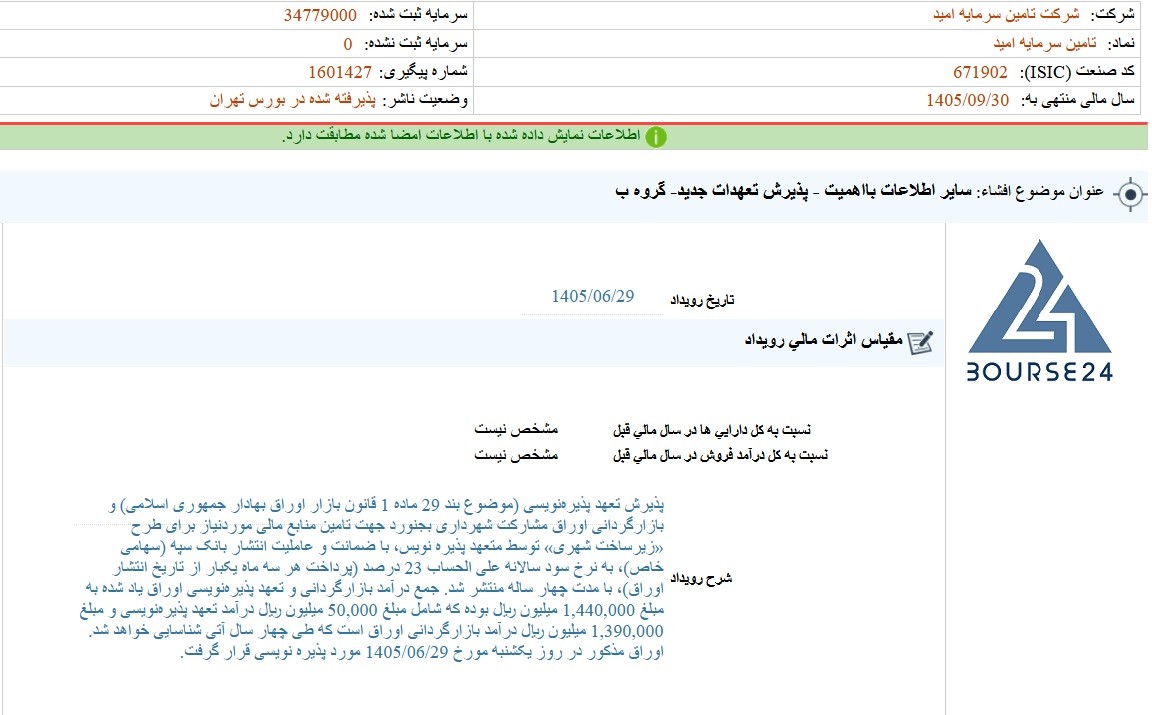
Task: Click label نماد in header table
Action: [1120, 43]
